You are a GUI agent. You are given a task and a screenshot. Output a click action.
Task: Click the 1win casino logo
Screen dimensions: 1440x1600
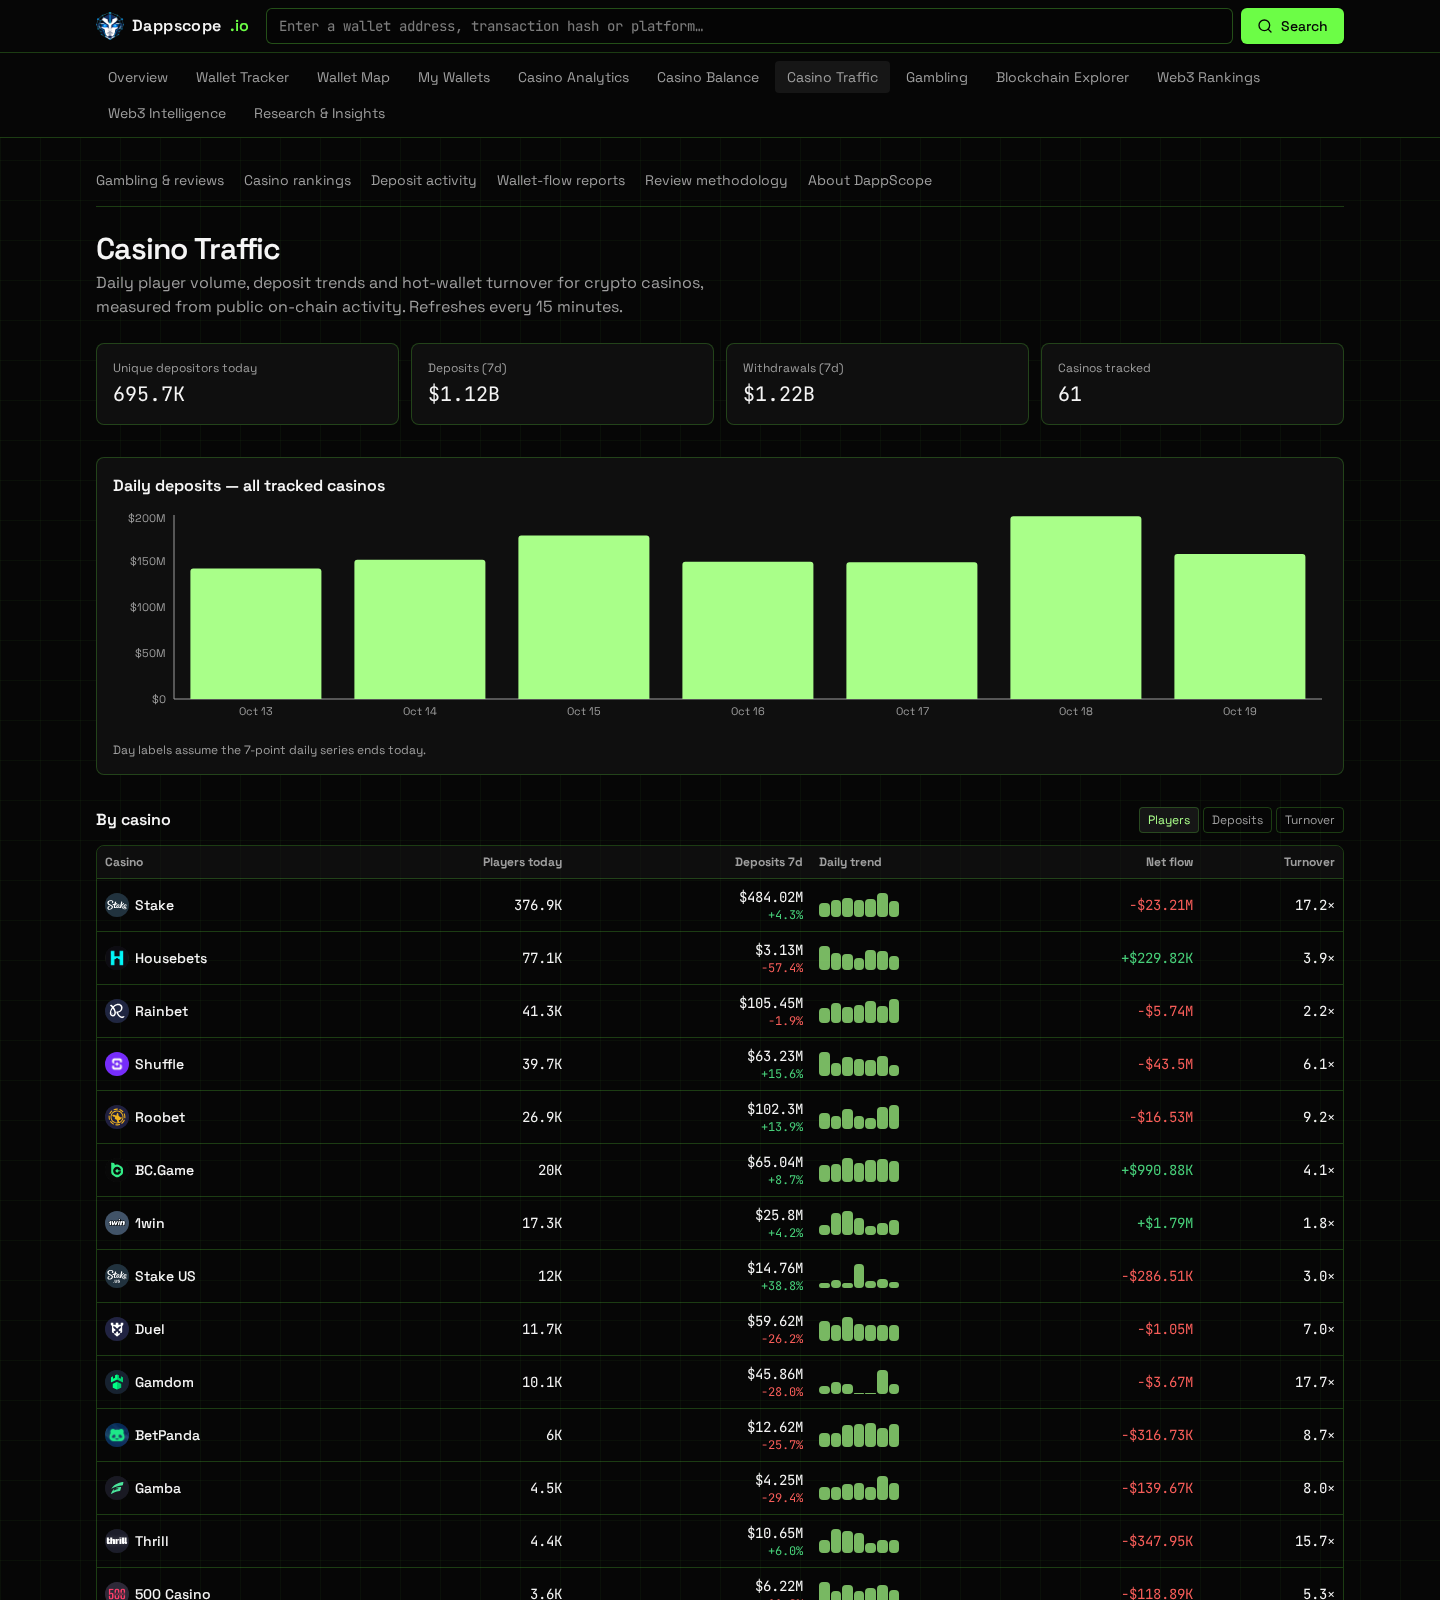pos(117,1223)
